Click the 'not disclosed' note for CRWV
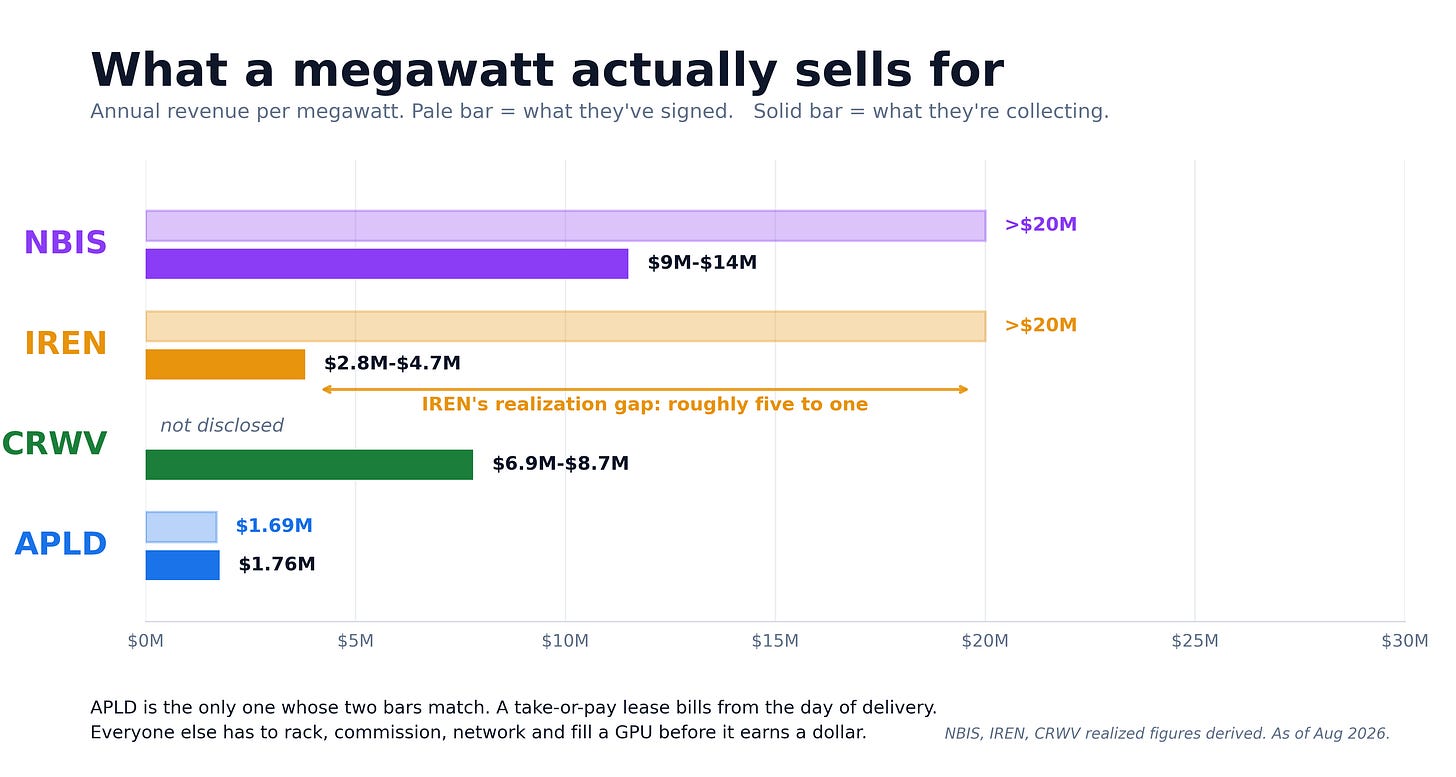1456x777 pixels. [222, 426]
